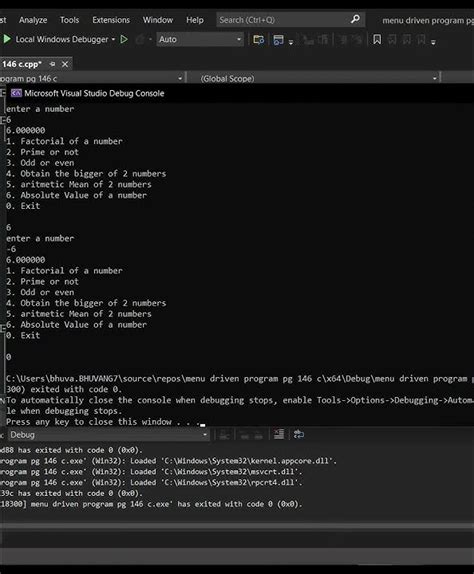Click second '6. Absolute Value of a number'
The image size is (474, 574).
coord(76,325)
